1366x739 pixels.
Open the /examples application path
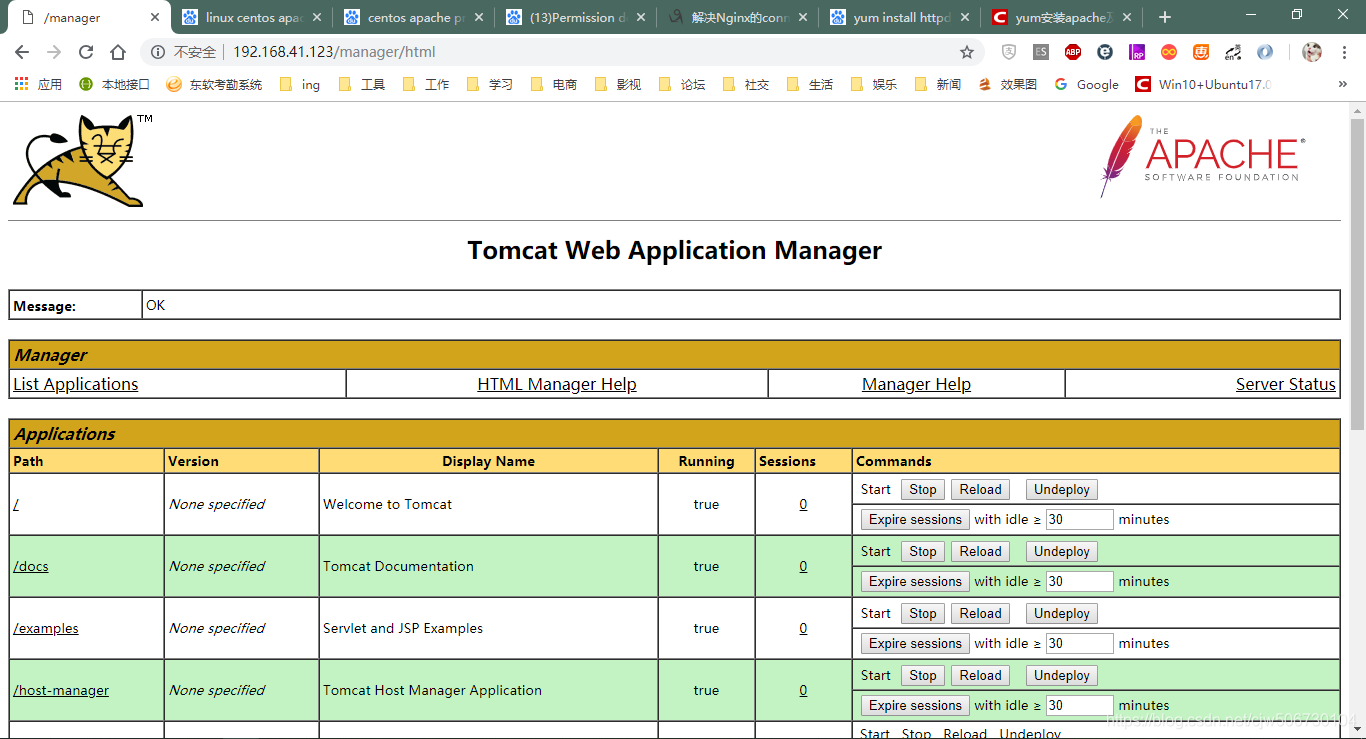[46, 628]
